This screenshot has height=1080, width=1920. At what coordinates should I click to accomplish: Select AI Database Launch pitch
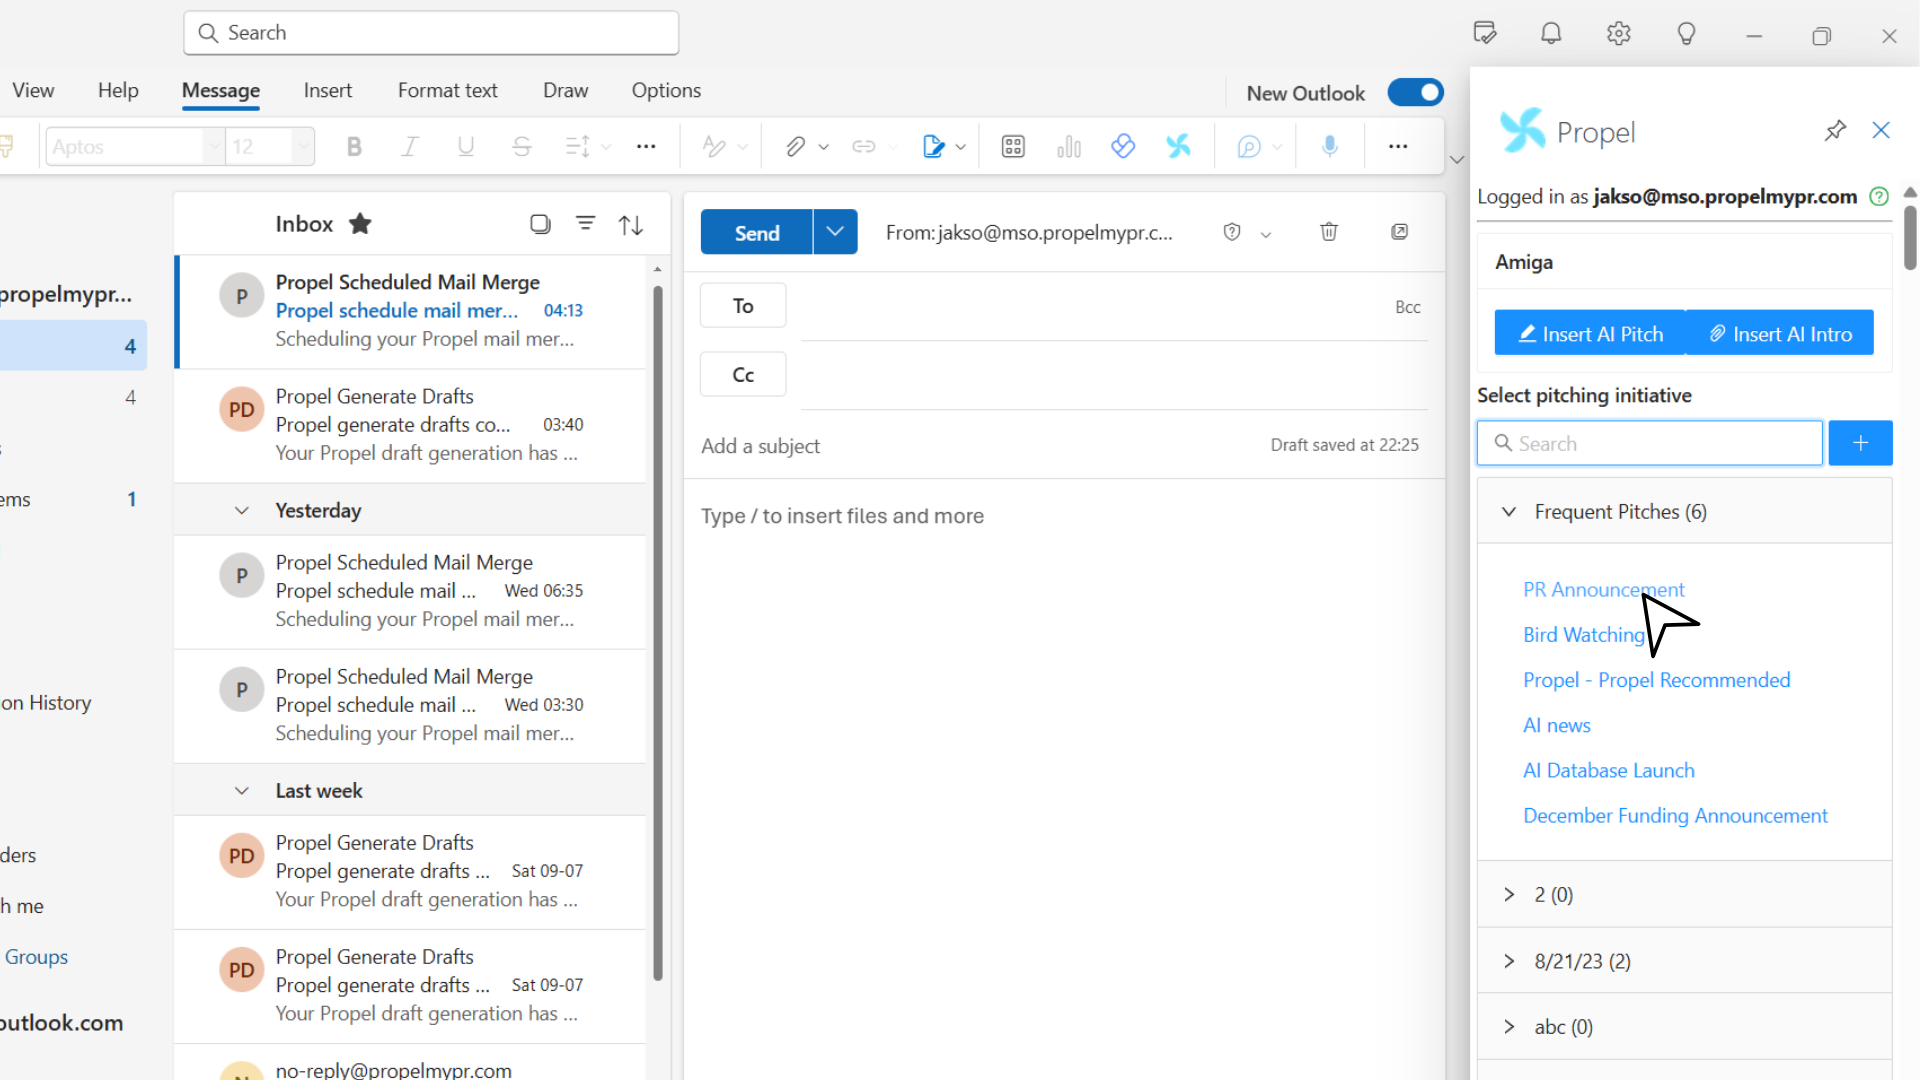pos(1608,771)
